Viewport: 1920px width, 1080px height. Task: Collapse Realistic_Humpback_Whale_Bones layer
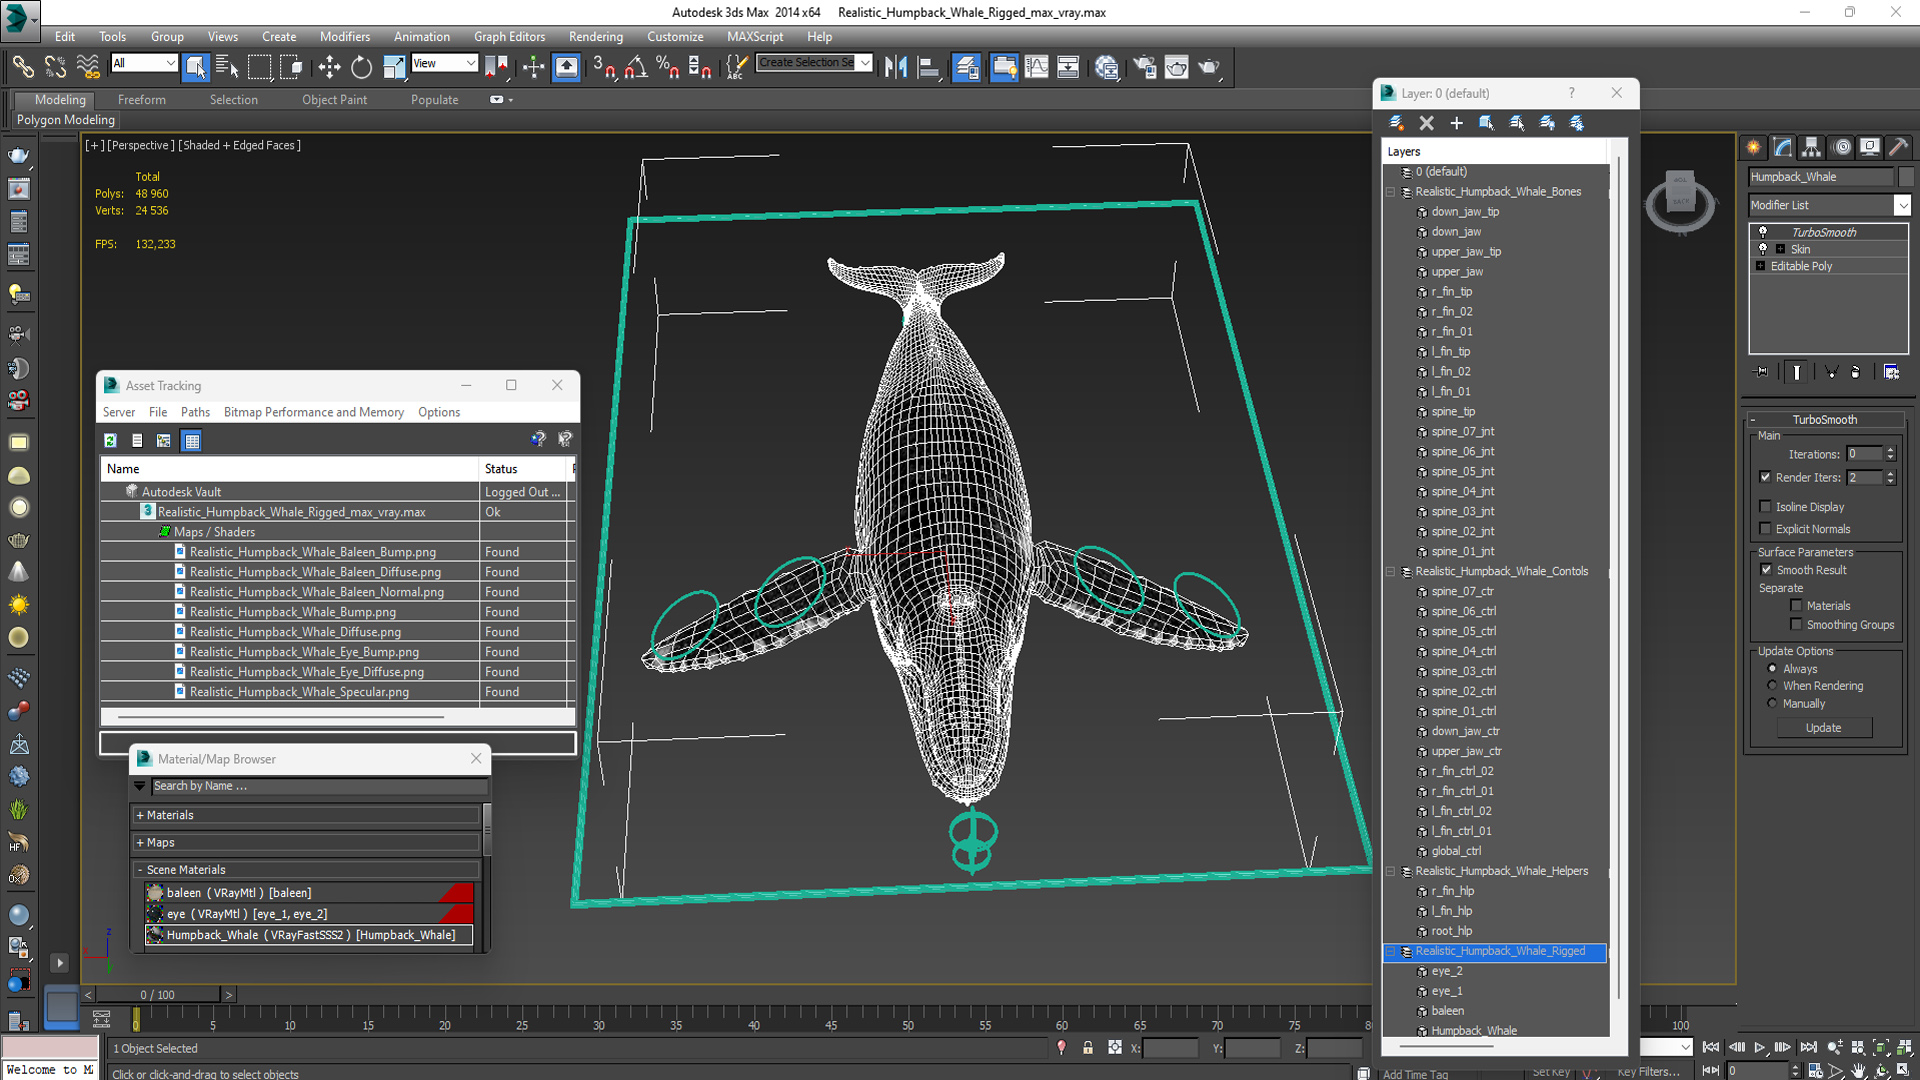coord(1390,192)
